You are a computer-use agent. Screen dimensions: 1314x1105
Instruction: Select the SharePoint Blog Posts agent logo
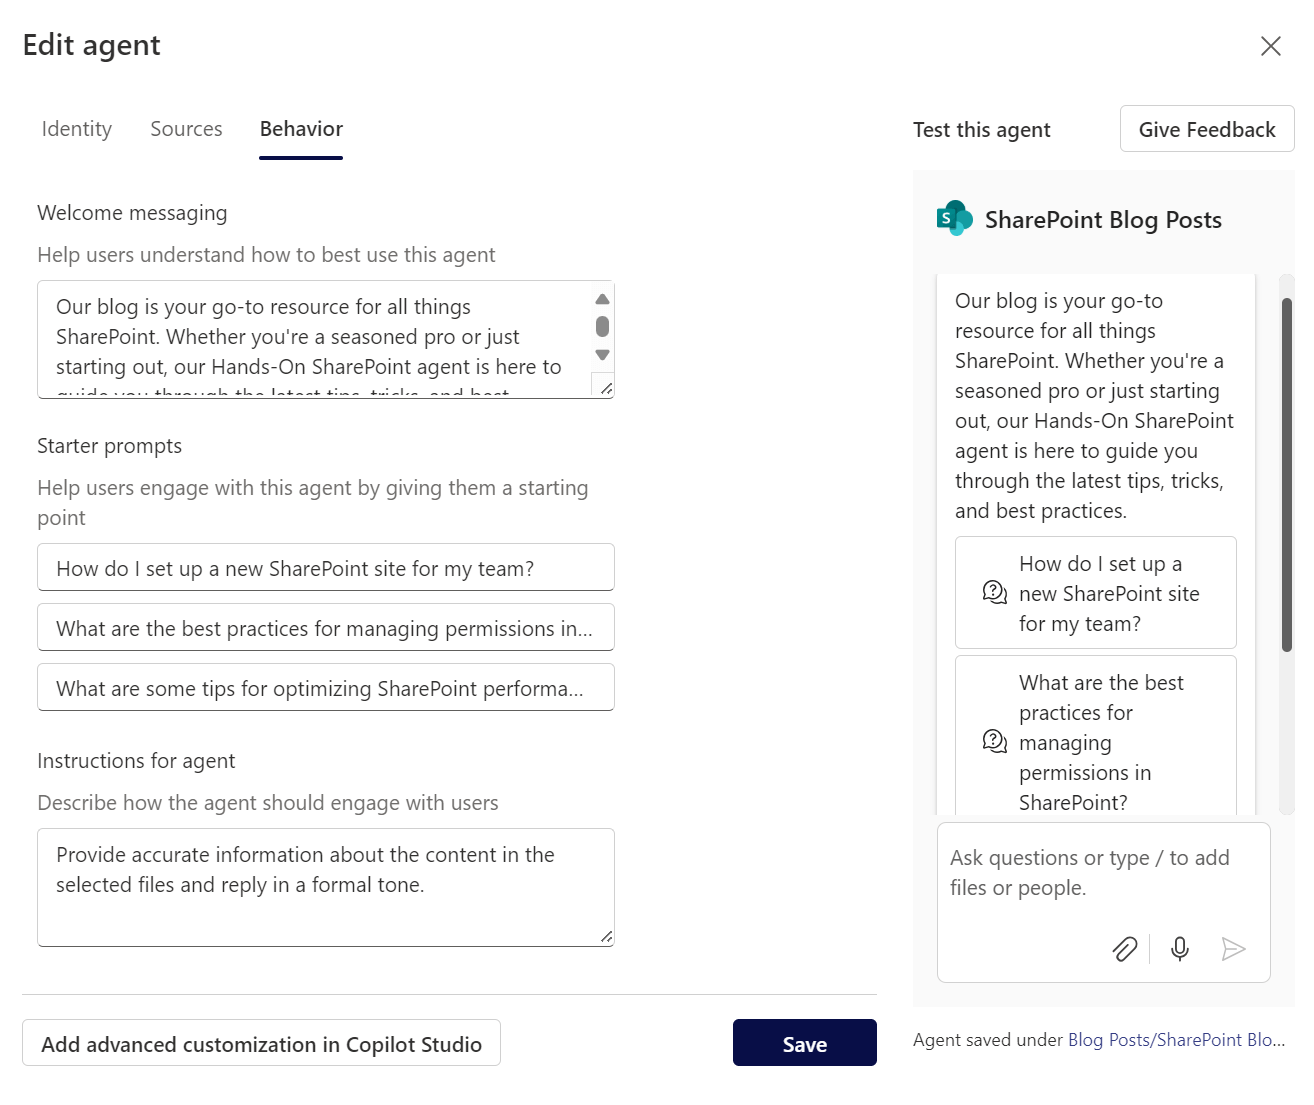pos(953,218)
